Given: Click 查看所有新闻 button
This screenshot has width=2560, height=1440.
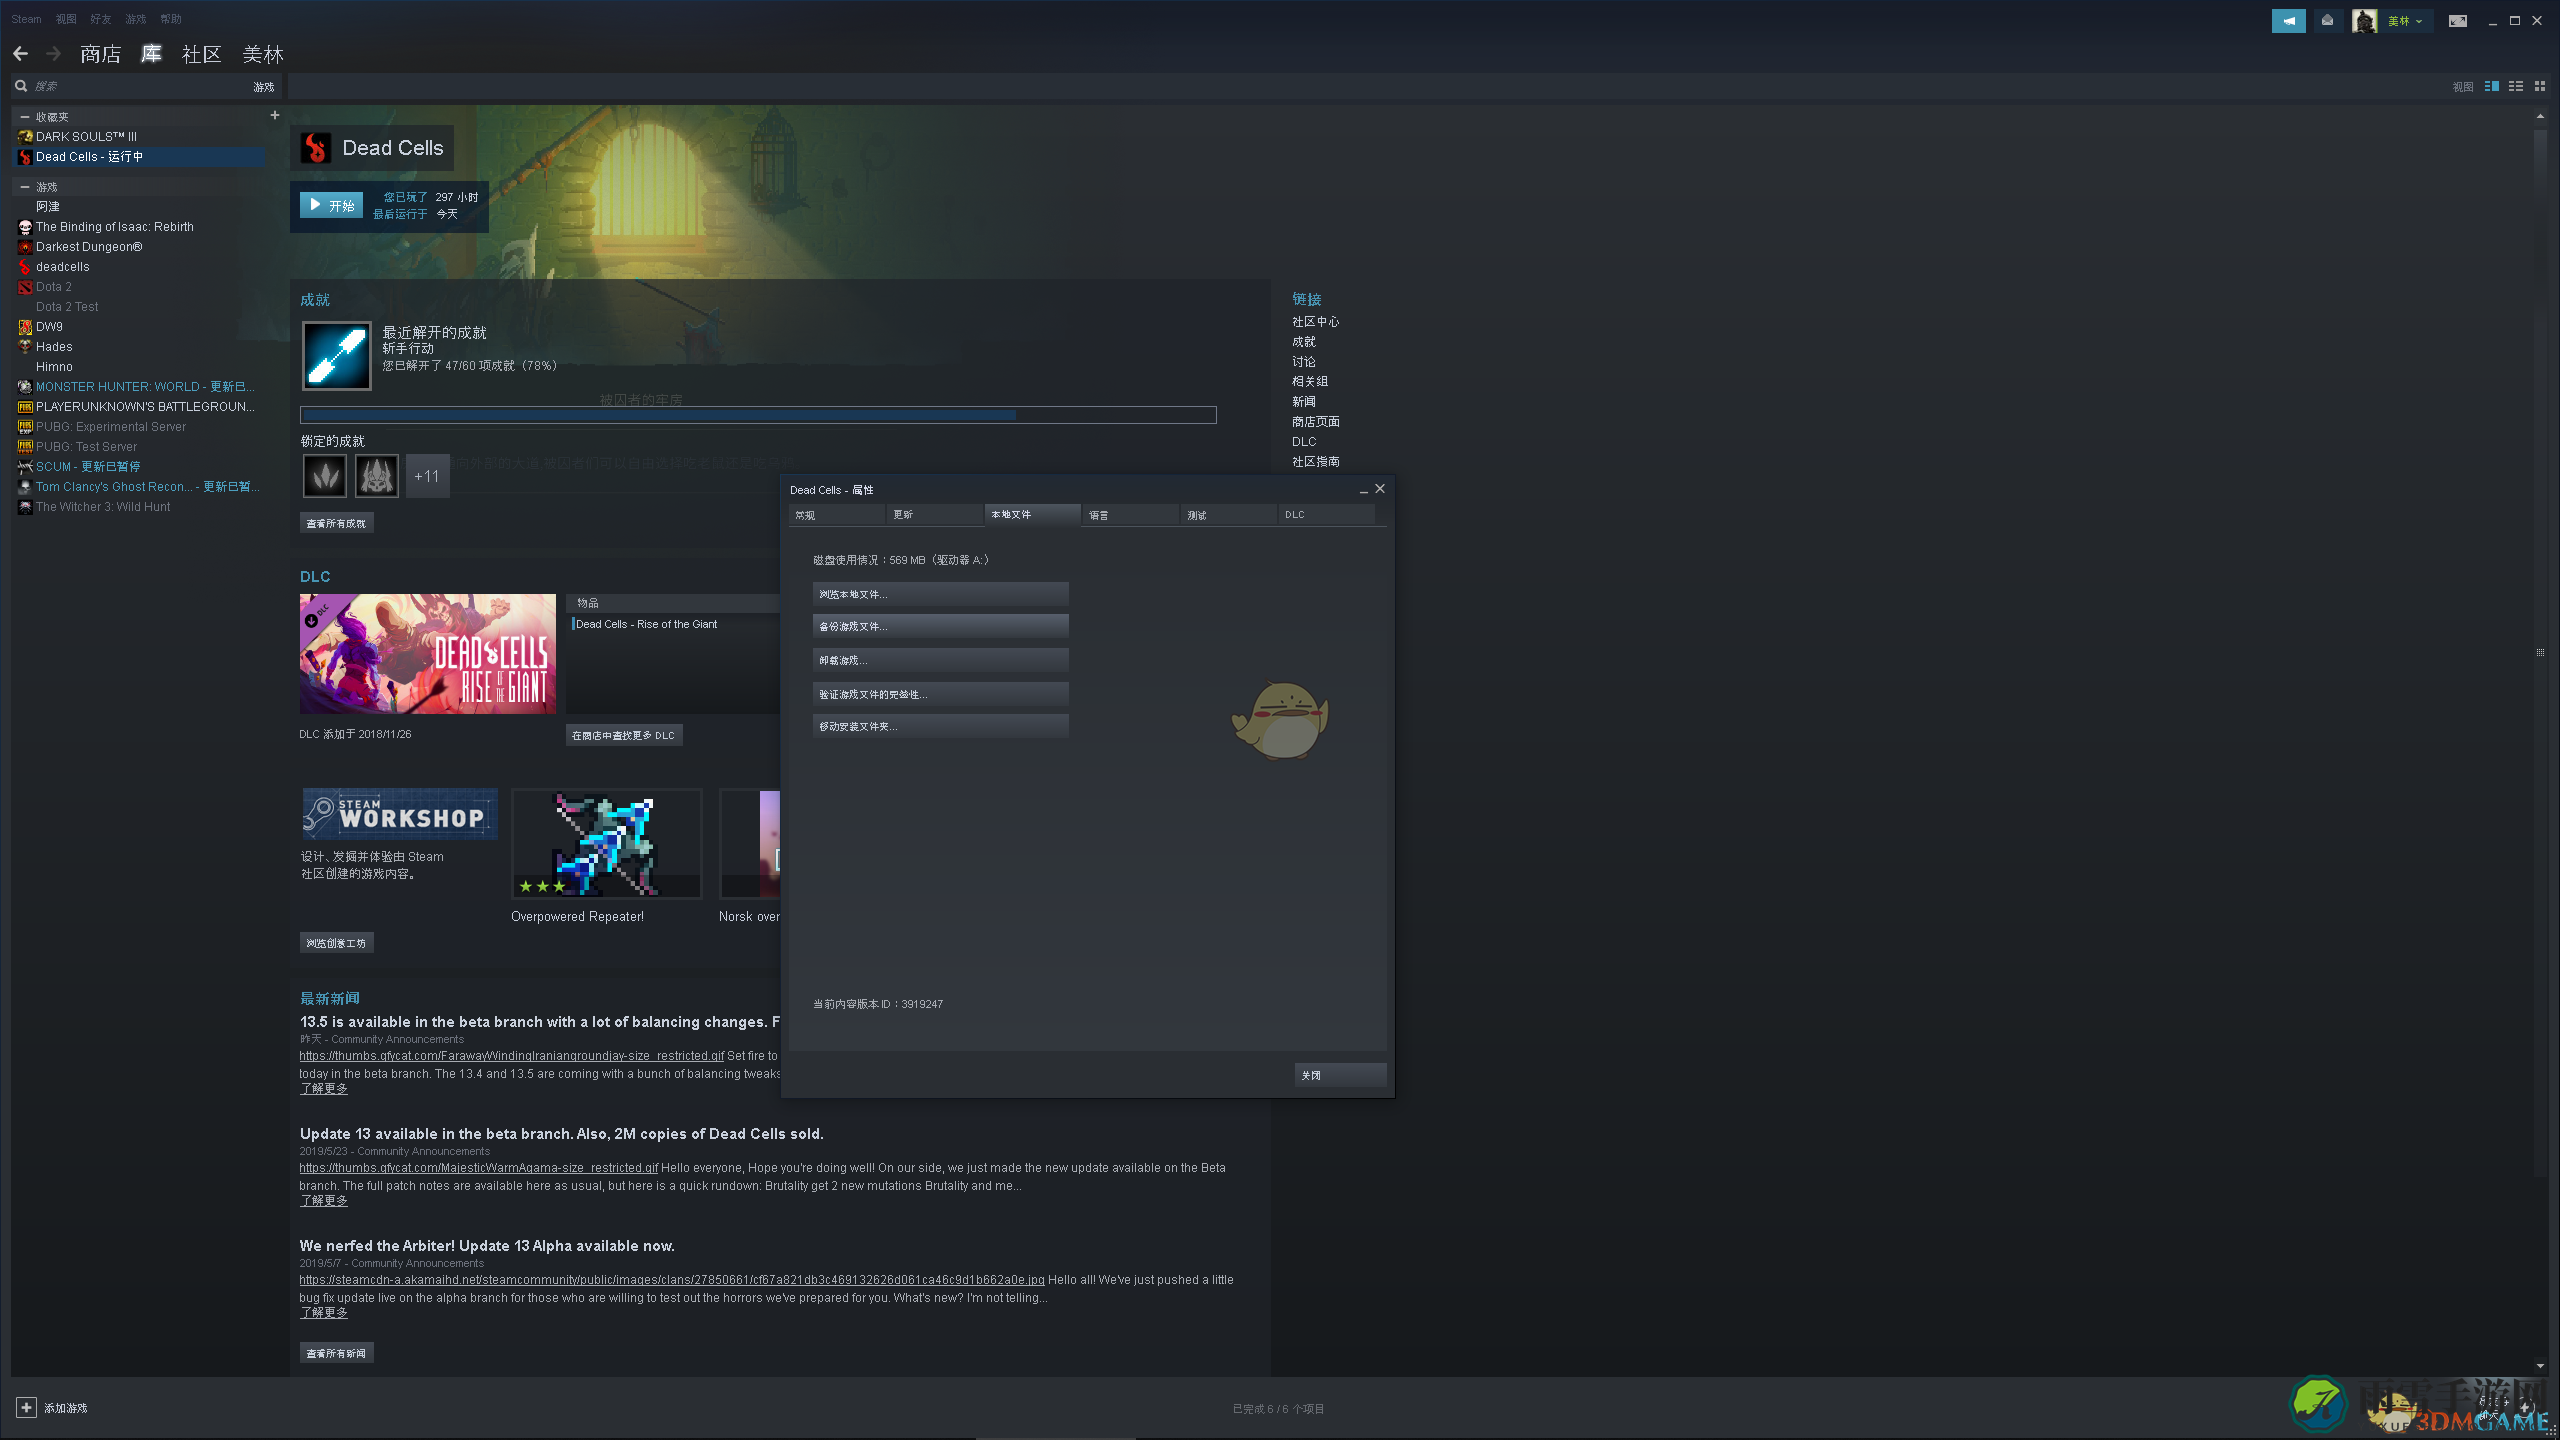Looking at the screenshot, I should [336, 1353].
